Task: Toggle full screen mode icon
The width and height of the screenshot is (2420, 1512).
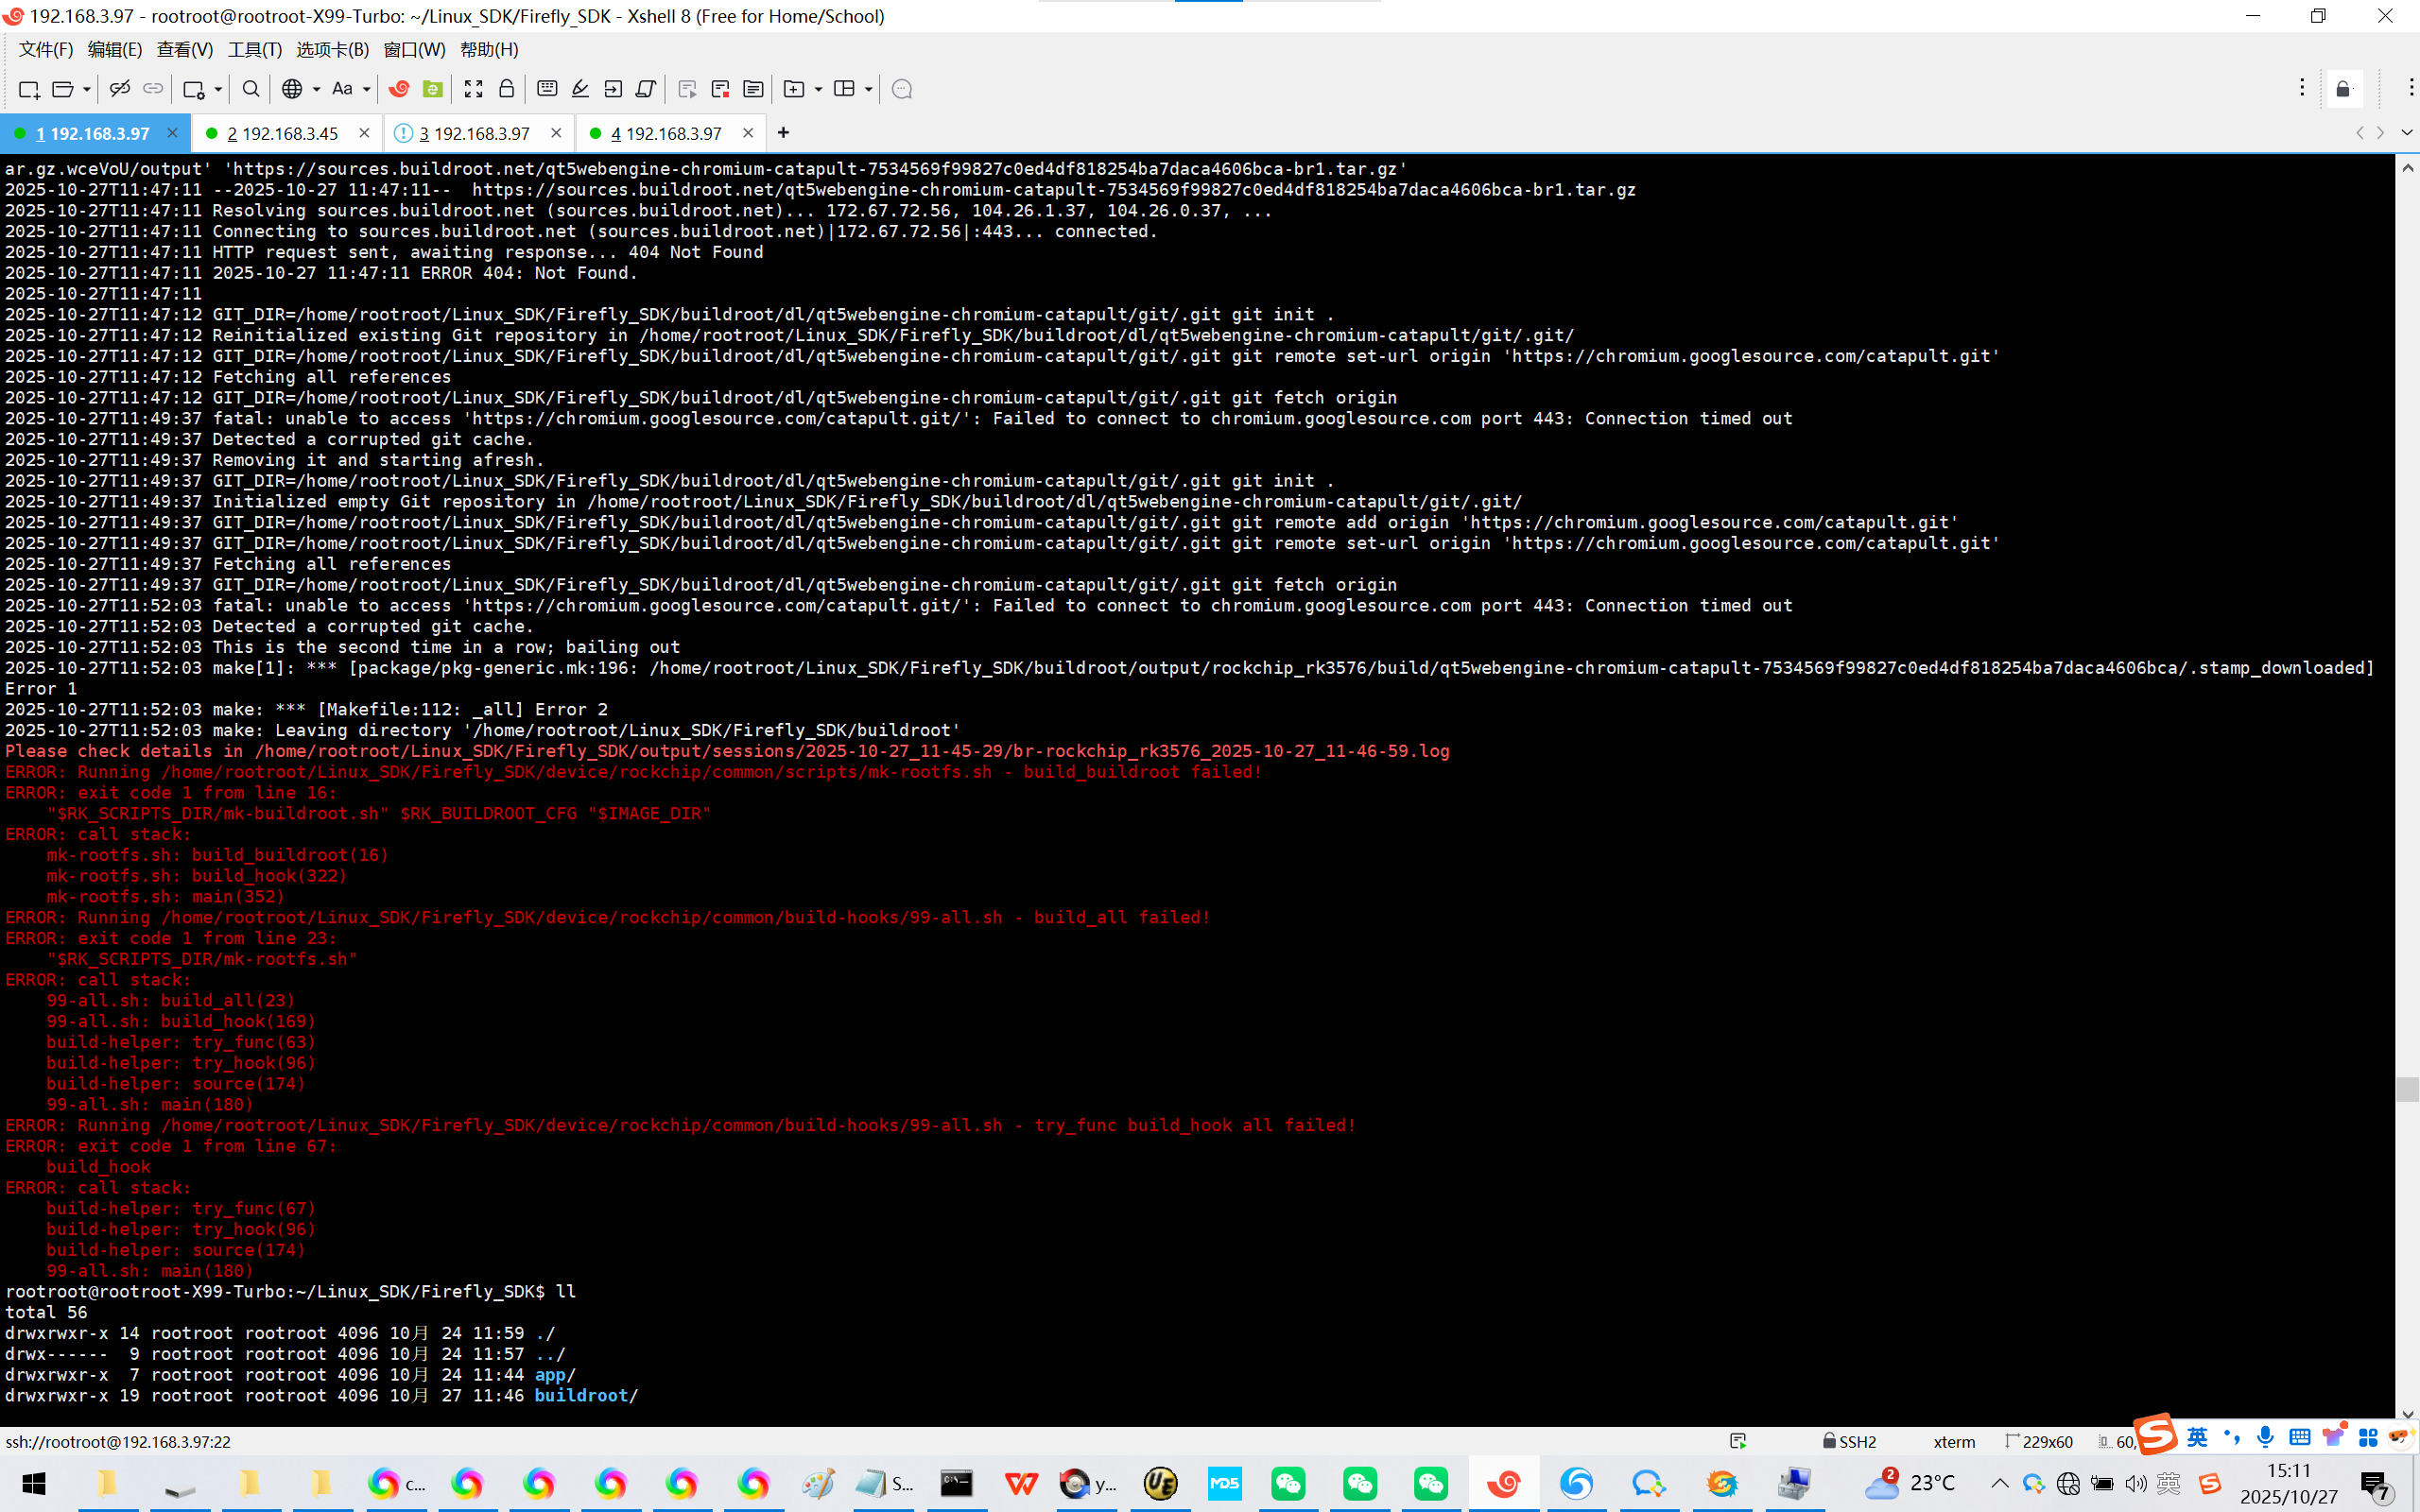Action: click(x=473, y=89)
